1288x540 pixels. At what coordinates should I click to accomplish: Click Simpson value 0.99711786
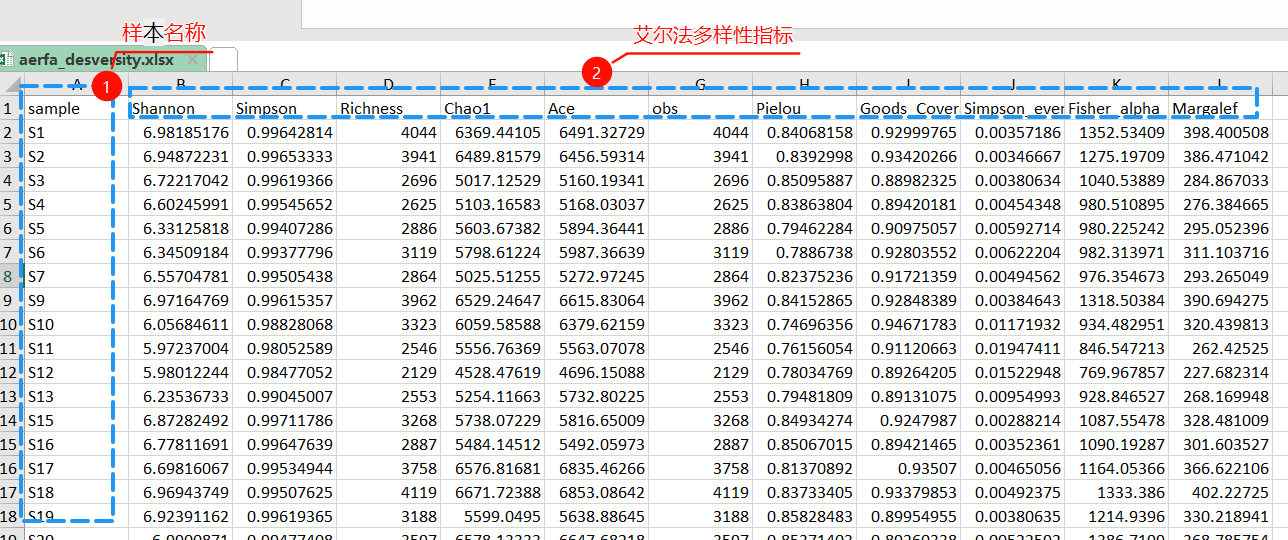(x=285, y=420)
